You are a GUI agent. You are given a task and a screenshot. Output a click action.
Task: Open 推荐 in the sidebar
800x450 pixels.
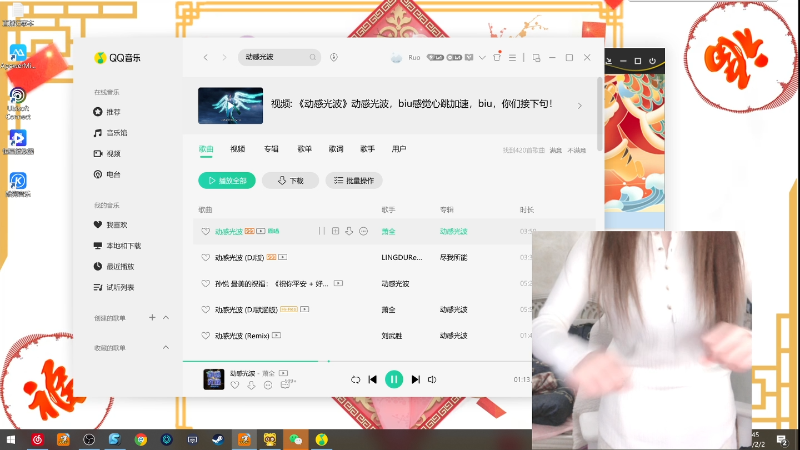click(x=107, y=112)
